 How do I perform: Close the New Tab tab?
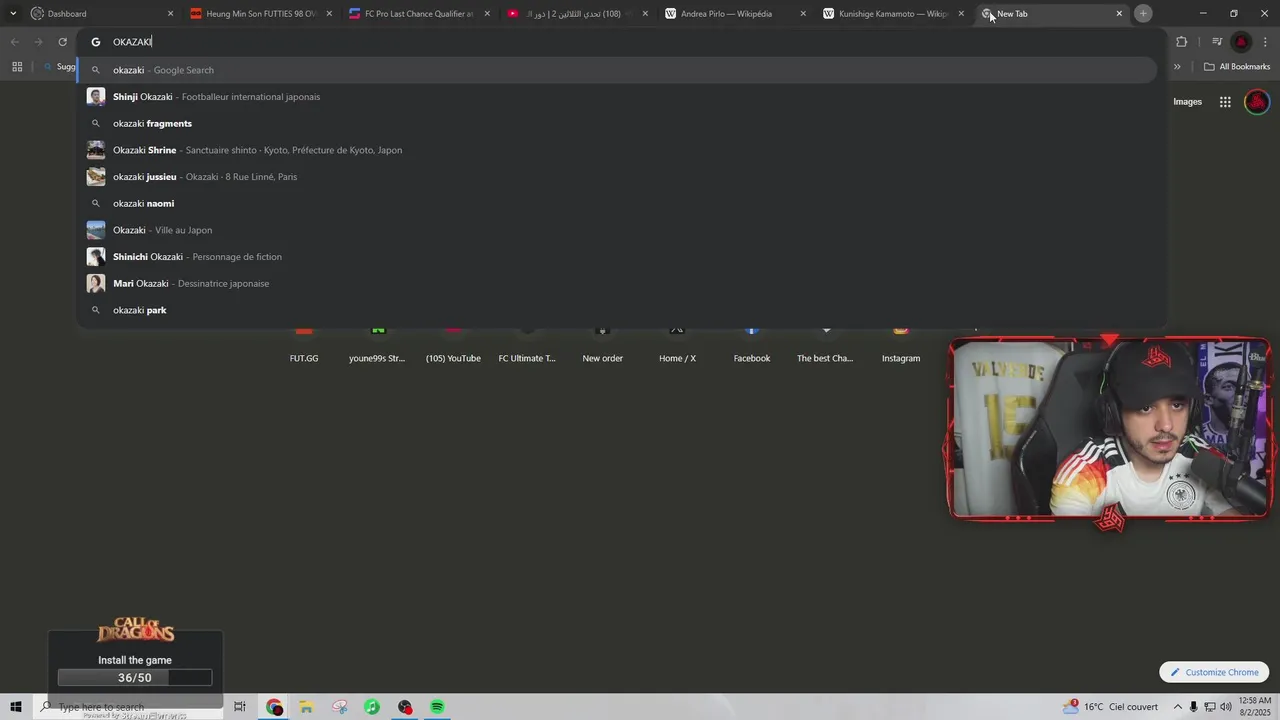[1119, 14]
